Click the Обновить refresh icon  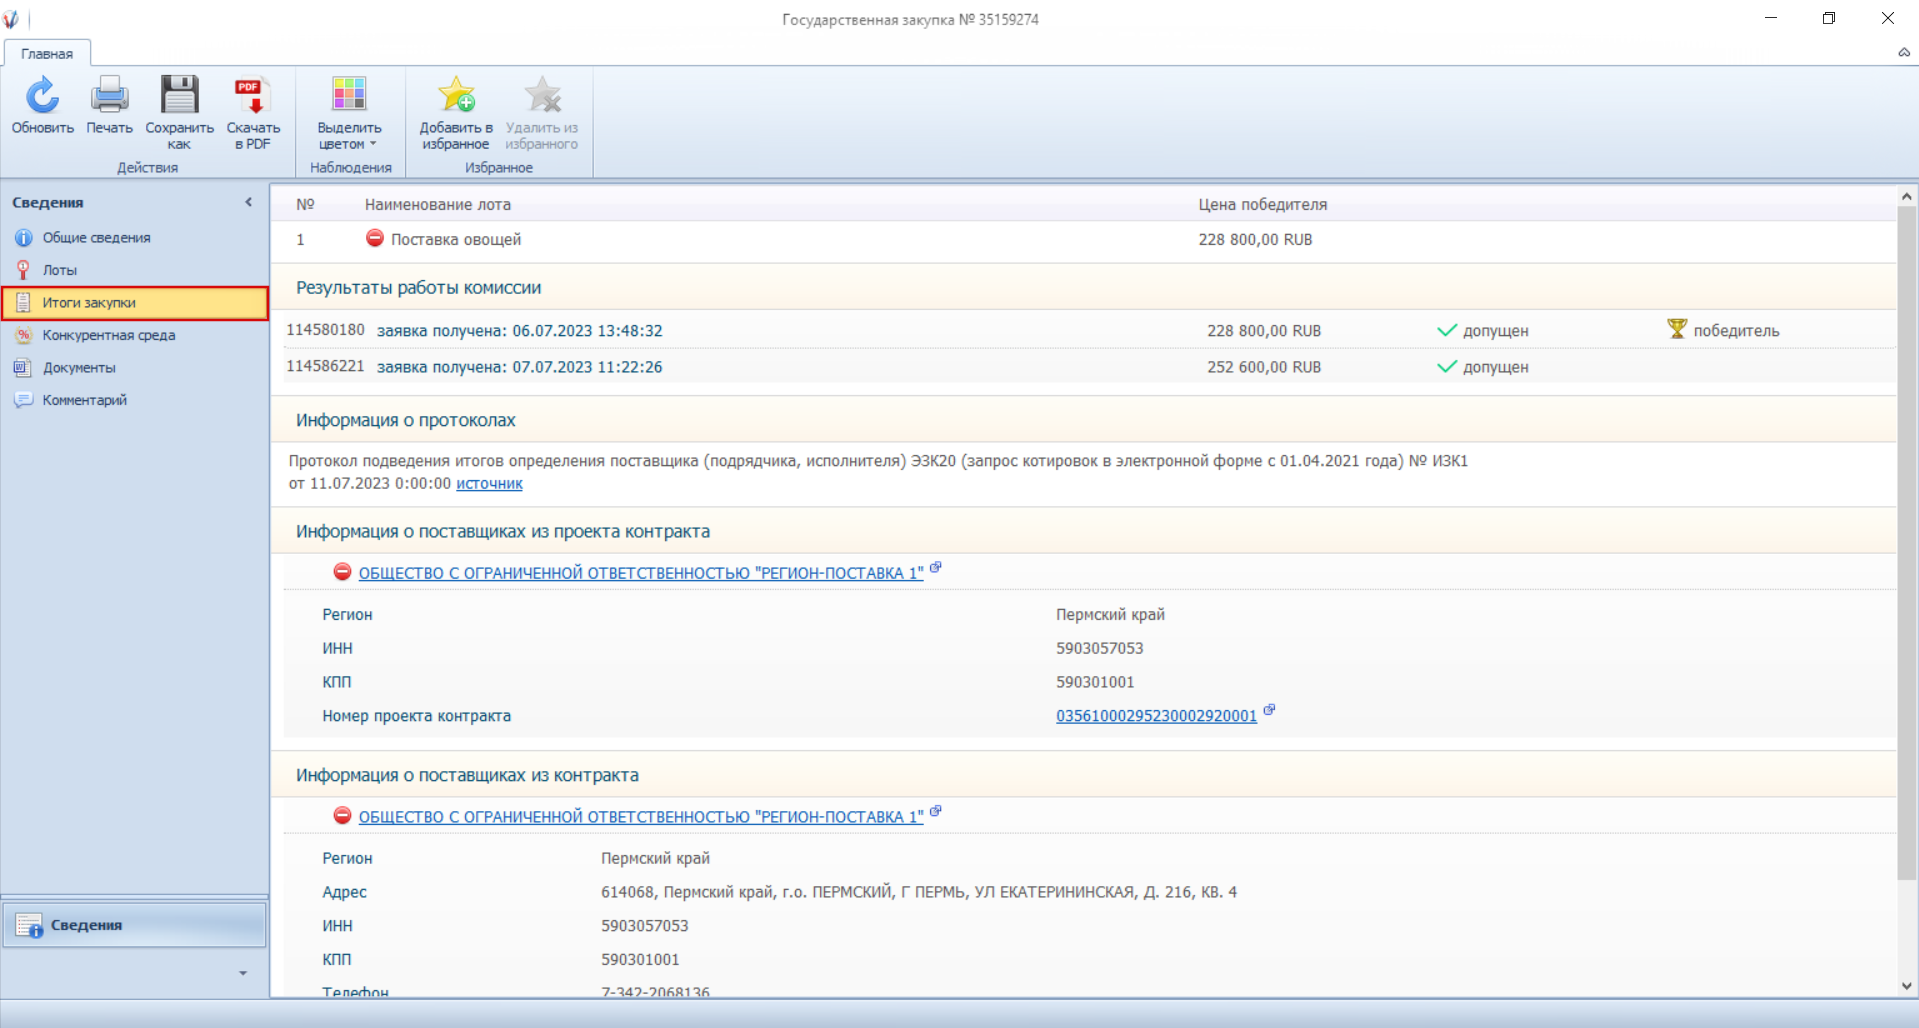(x=43, y=95)
